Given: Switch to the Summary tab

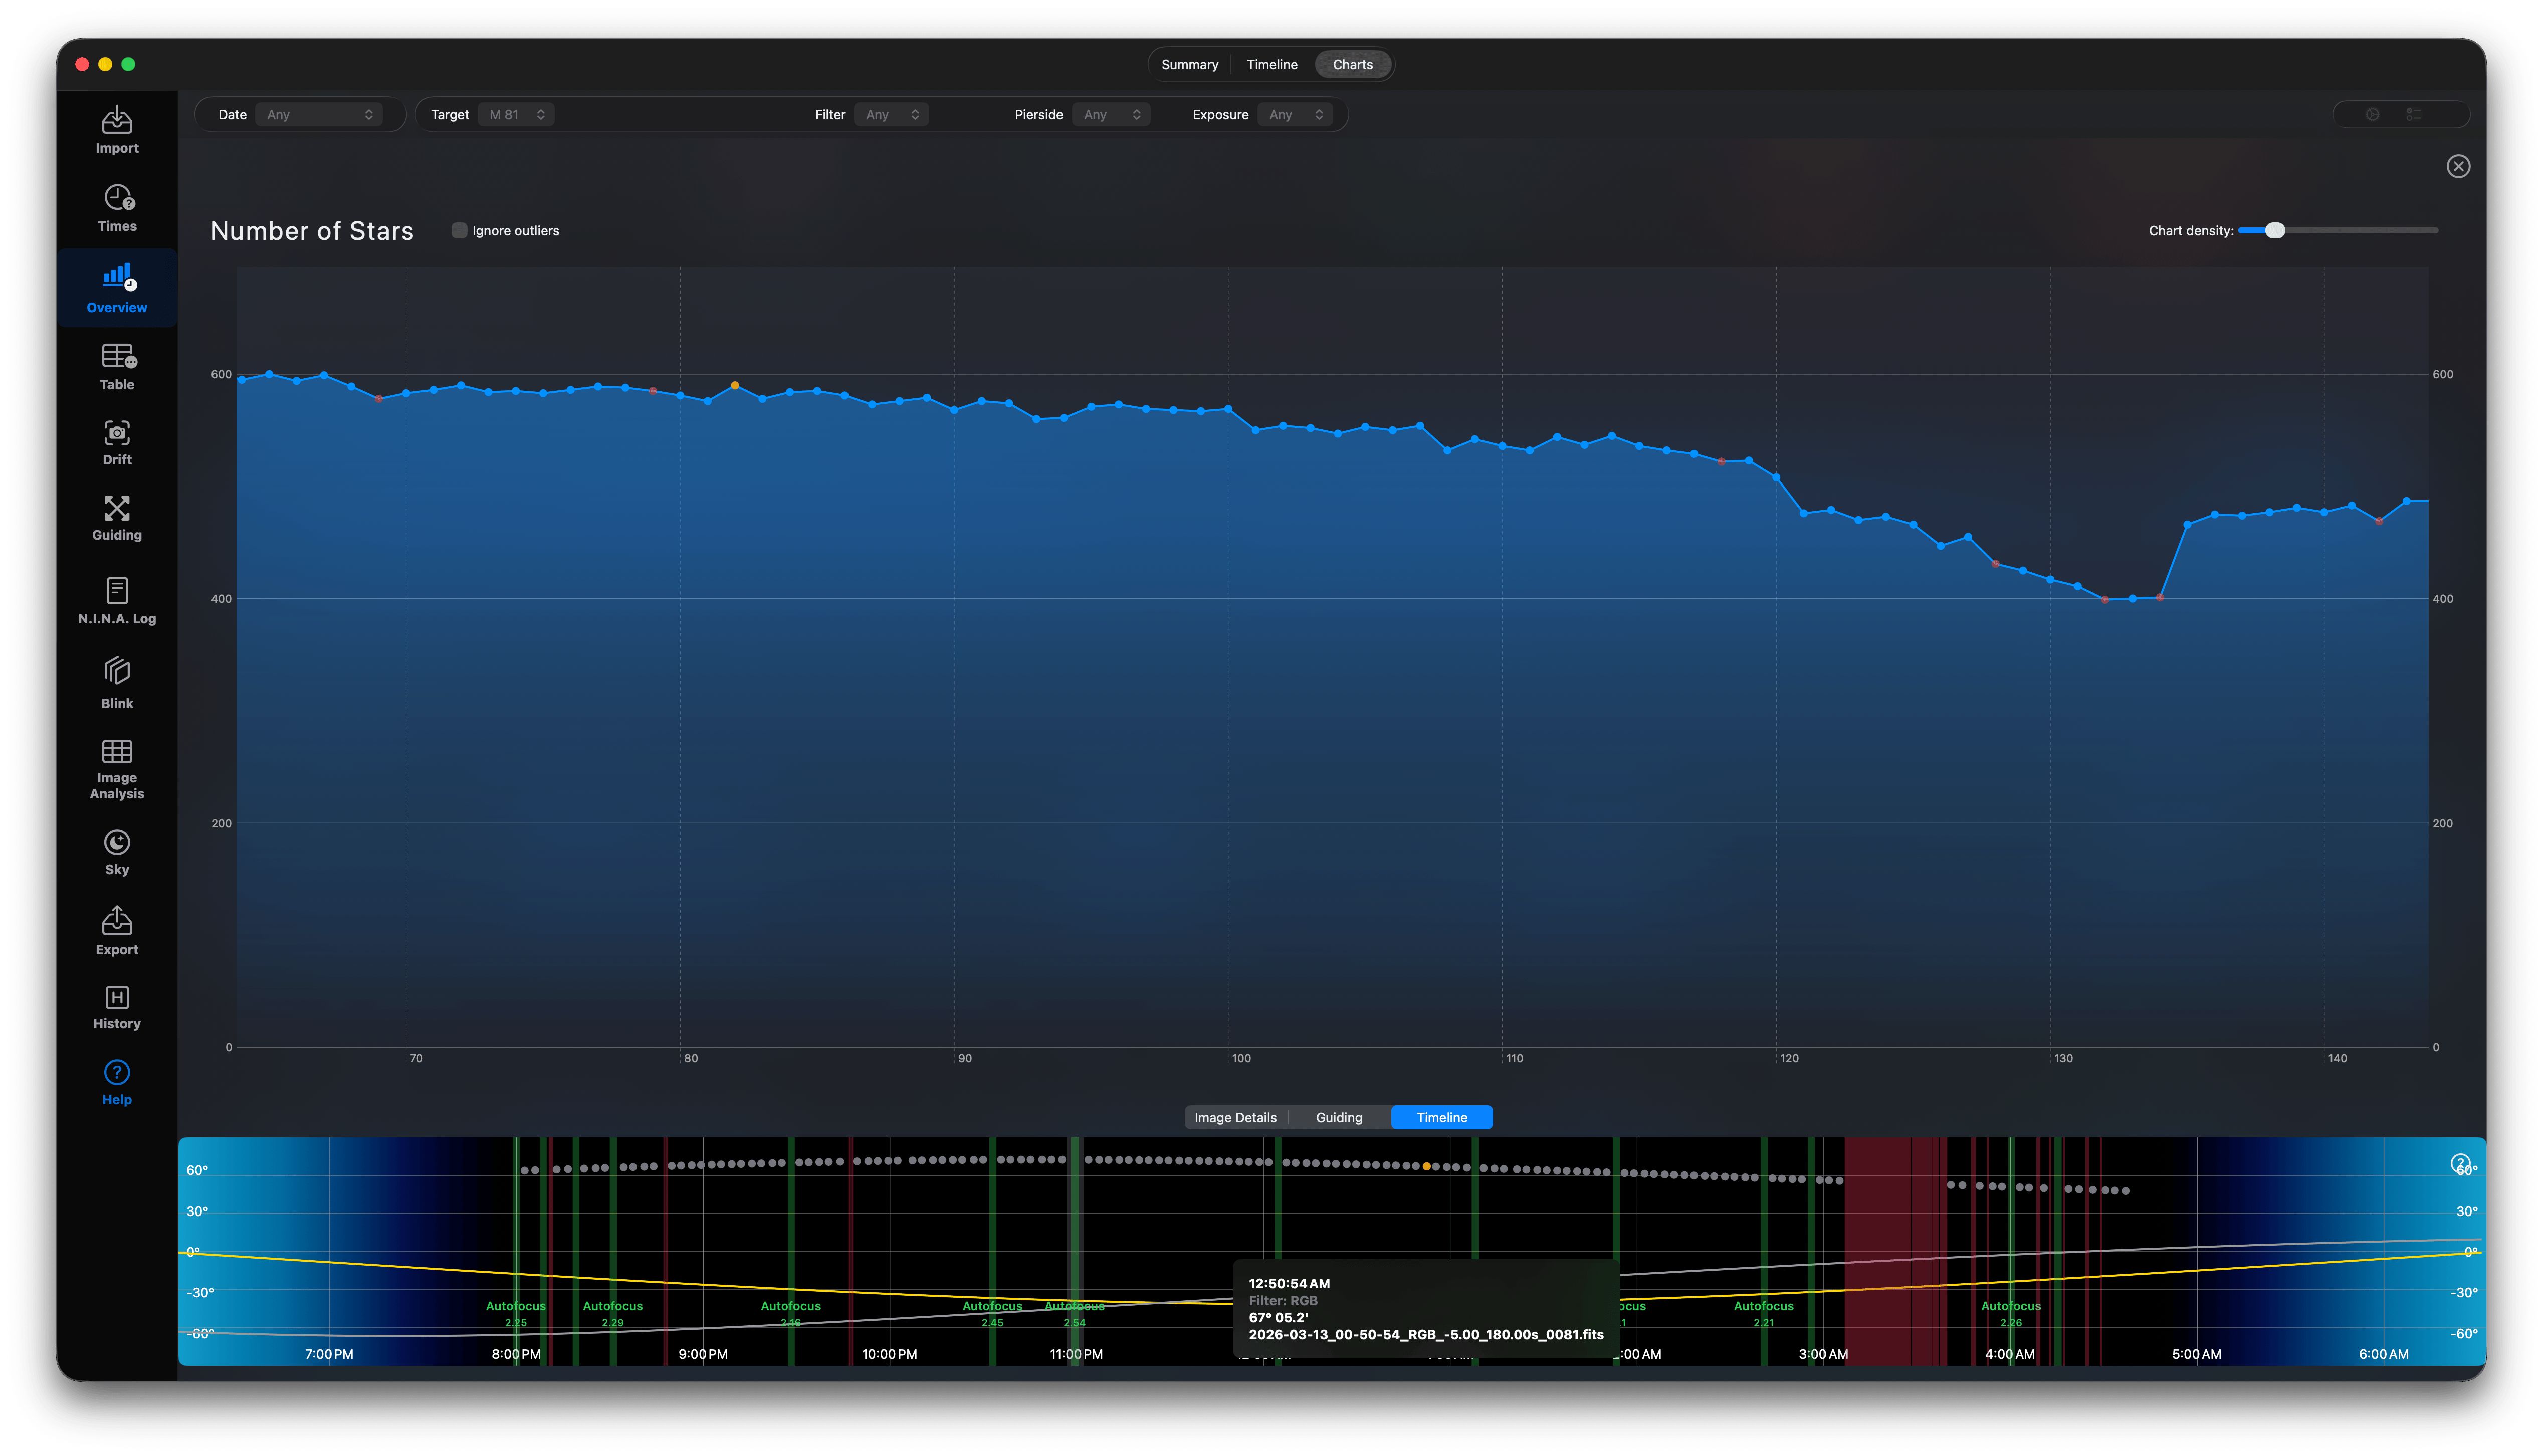Looking at the screenshot, I should point(1189,64).
